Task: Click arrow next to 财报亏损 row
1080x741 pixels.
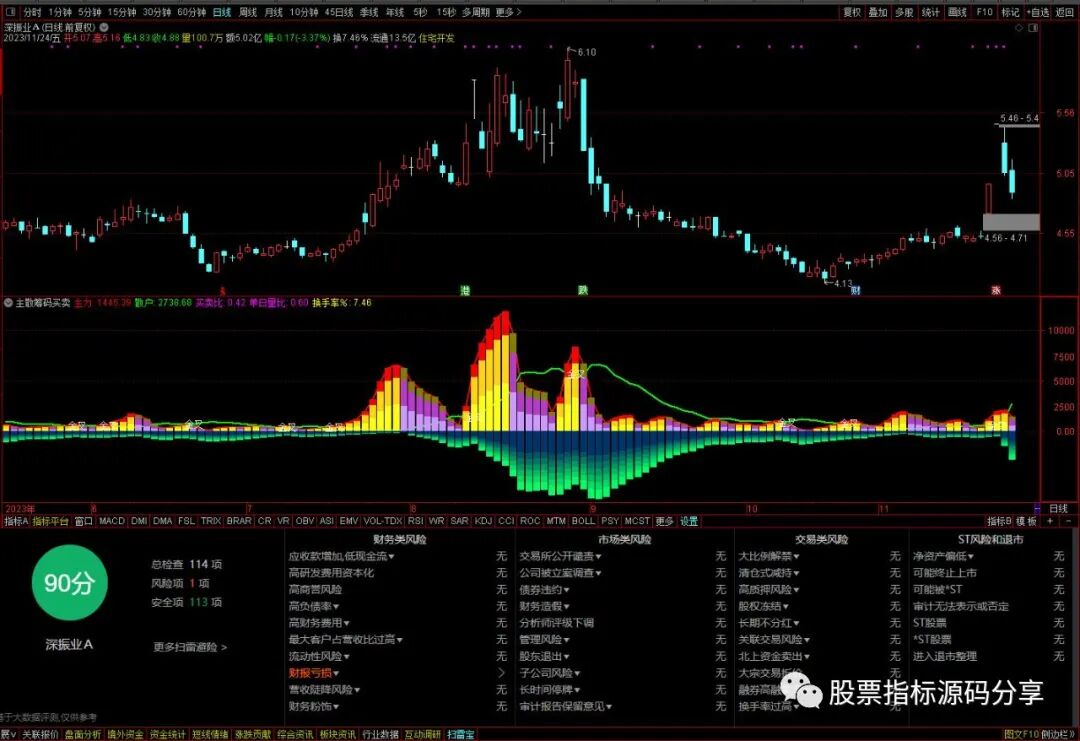Action: 501,674
